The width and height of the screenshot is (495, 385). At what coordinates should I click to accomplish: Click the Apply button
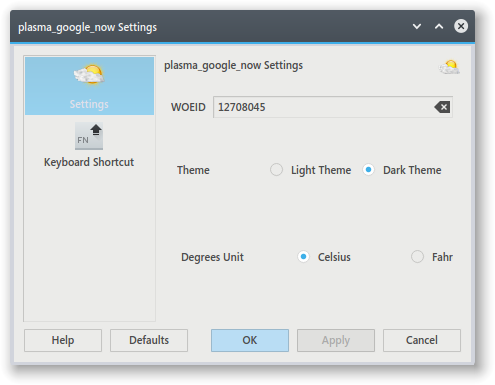[x=336, y=340]
